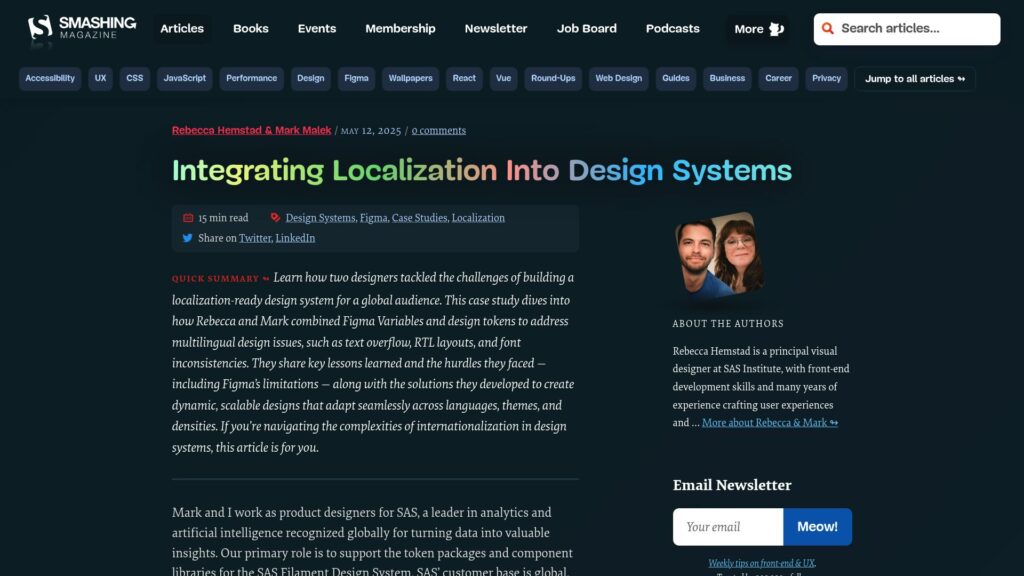Screen dimensions: 1024x576
Task: Open the Design Systems tag link
Action: pos(320,218)
